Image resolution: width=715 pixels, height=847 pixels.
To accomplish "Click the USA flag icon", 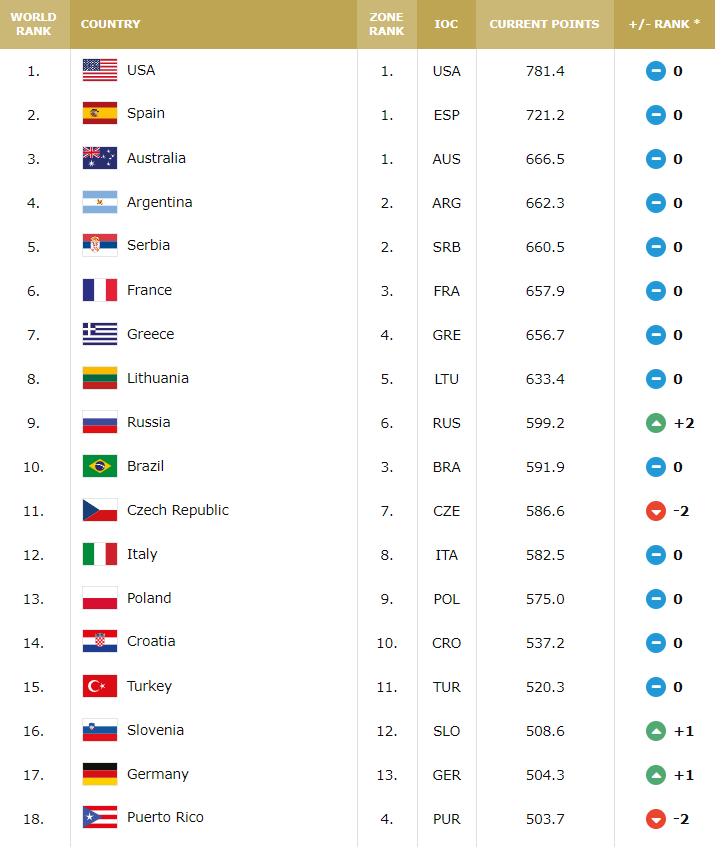I will tap(100, 70).
